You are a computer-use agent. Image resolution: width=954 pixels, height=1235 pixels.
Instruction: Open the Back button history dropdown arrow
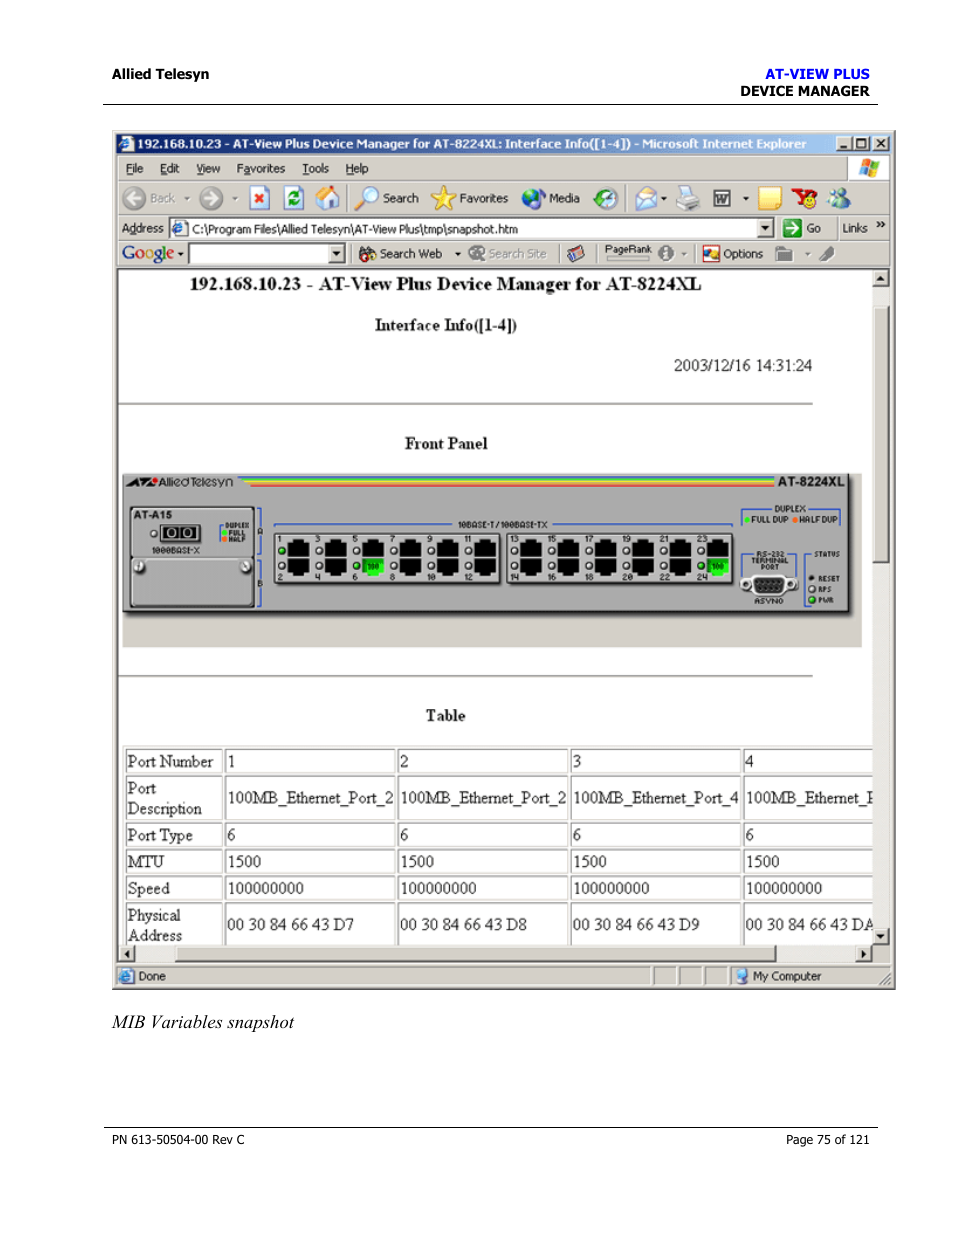pyautogui.click(x=187, y=198)
